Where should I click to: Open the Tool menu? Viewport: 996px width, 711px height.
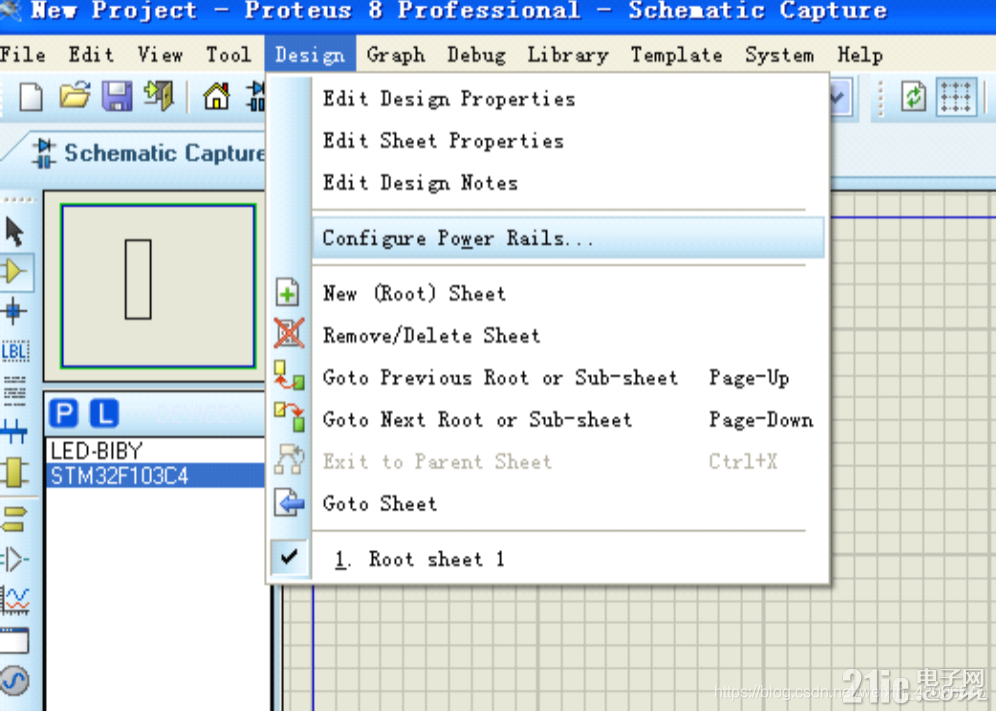pos(228,55)
